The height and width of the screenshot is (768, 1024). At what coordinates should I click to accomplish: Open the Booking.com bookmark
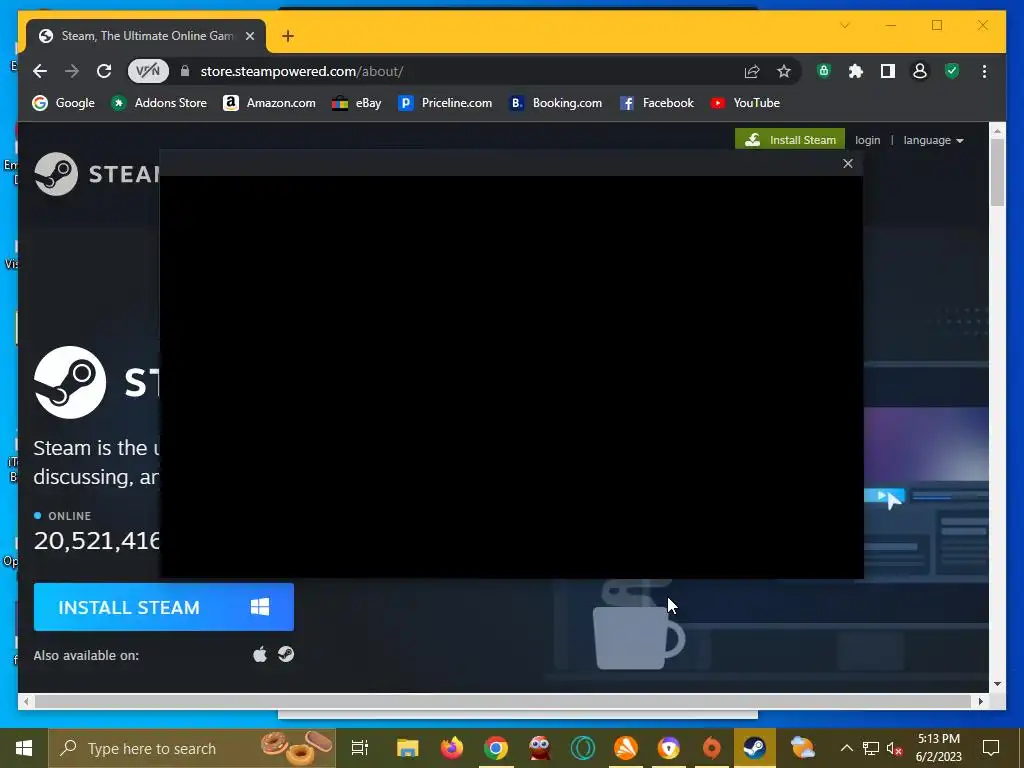[556, 103]
